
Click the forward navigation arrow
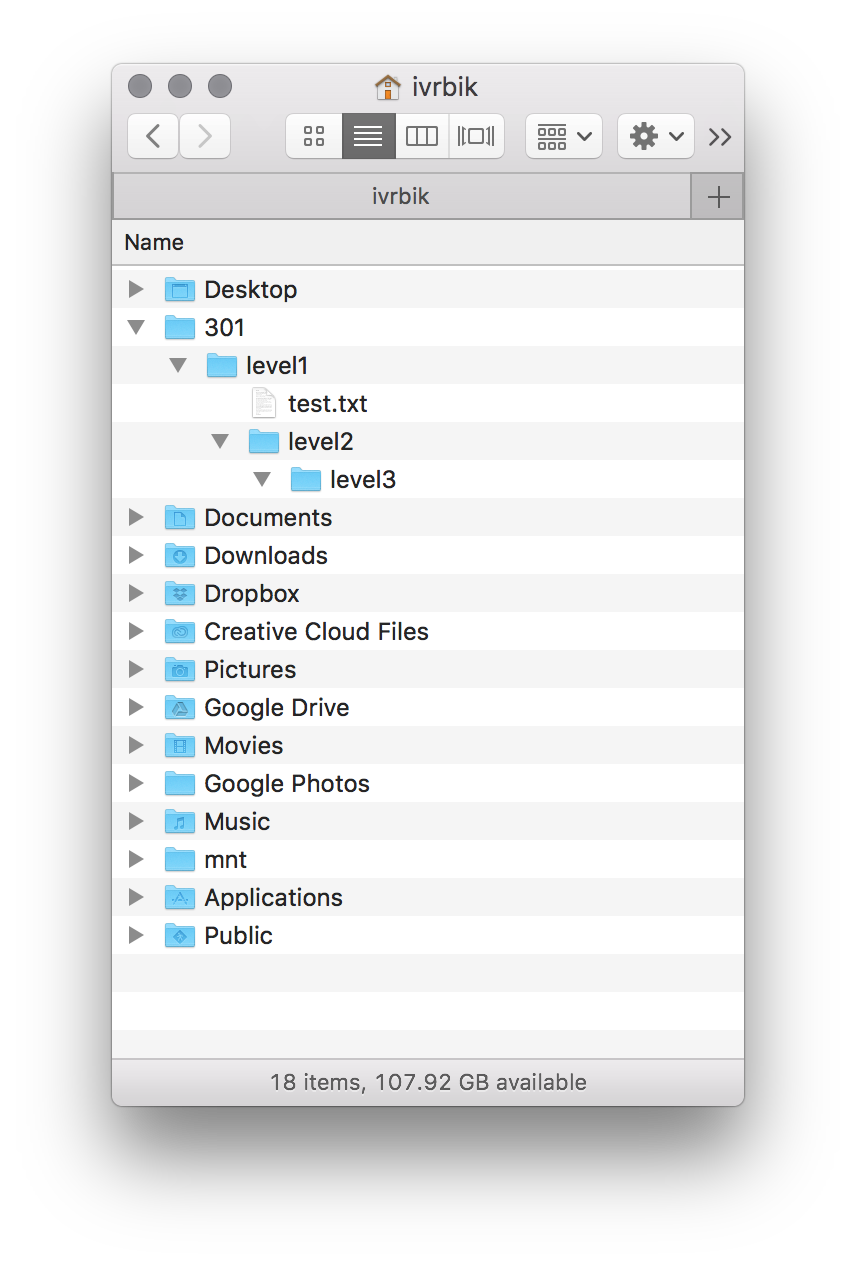point(205,136)
